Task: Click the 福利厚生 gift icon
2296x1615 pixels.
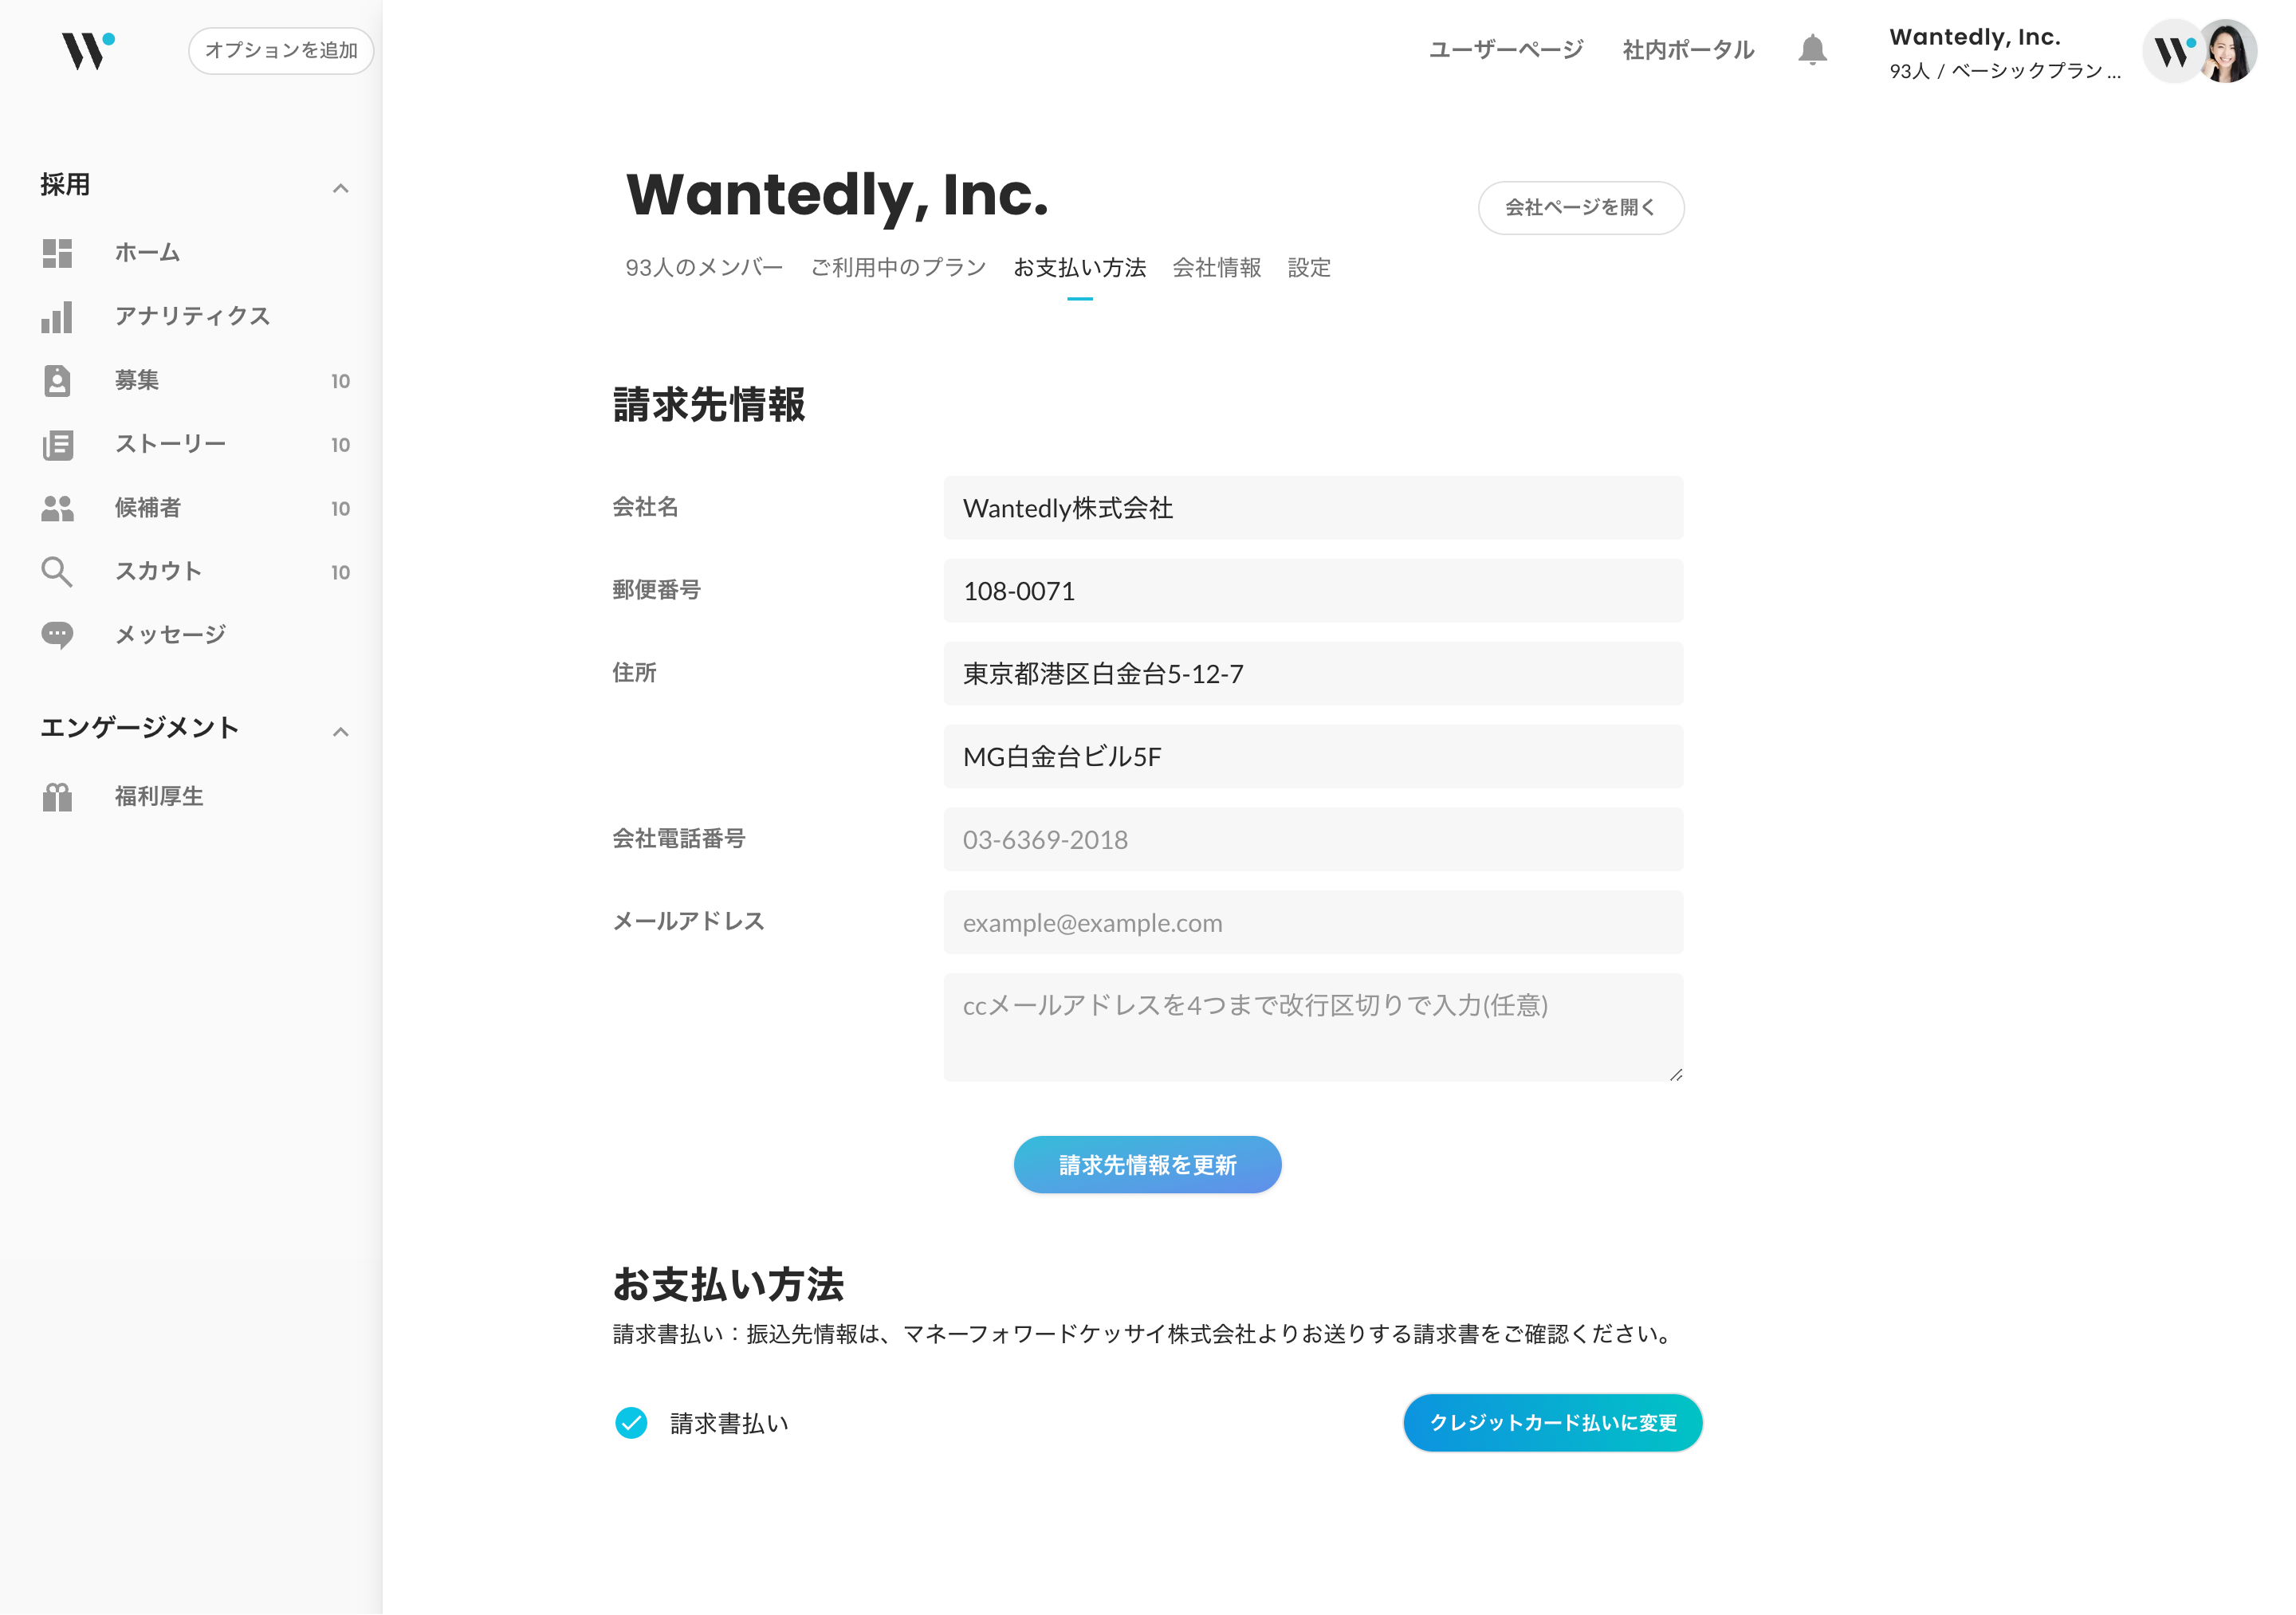Action: click(57, 797)
